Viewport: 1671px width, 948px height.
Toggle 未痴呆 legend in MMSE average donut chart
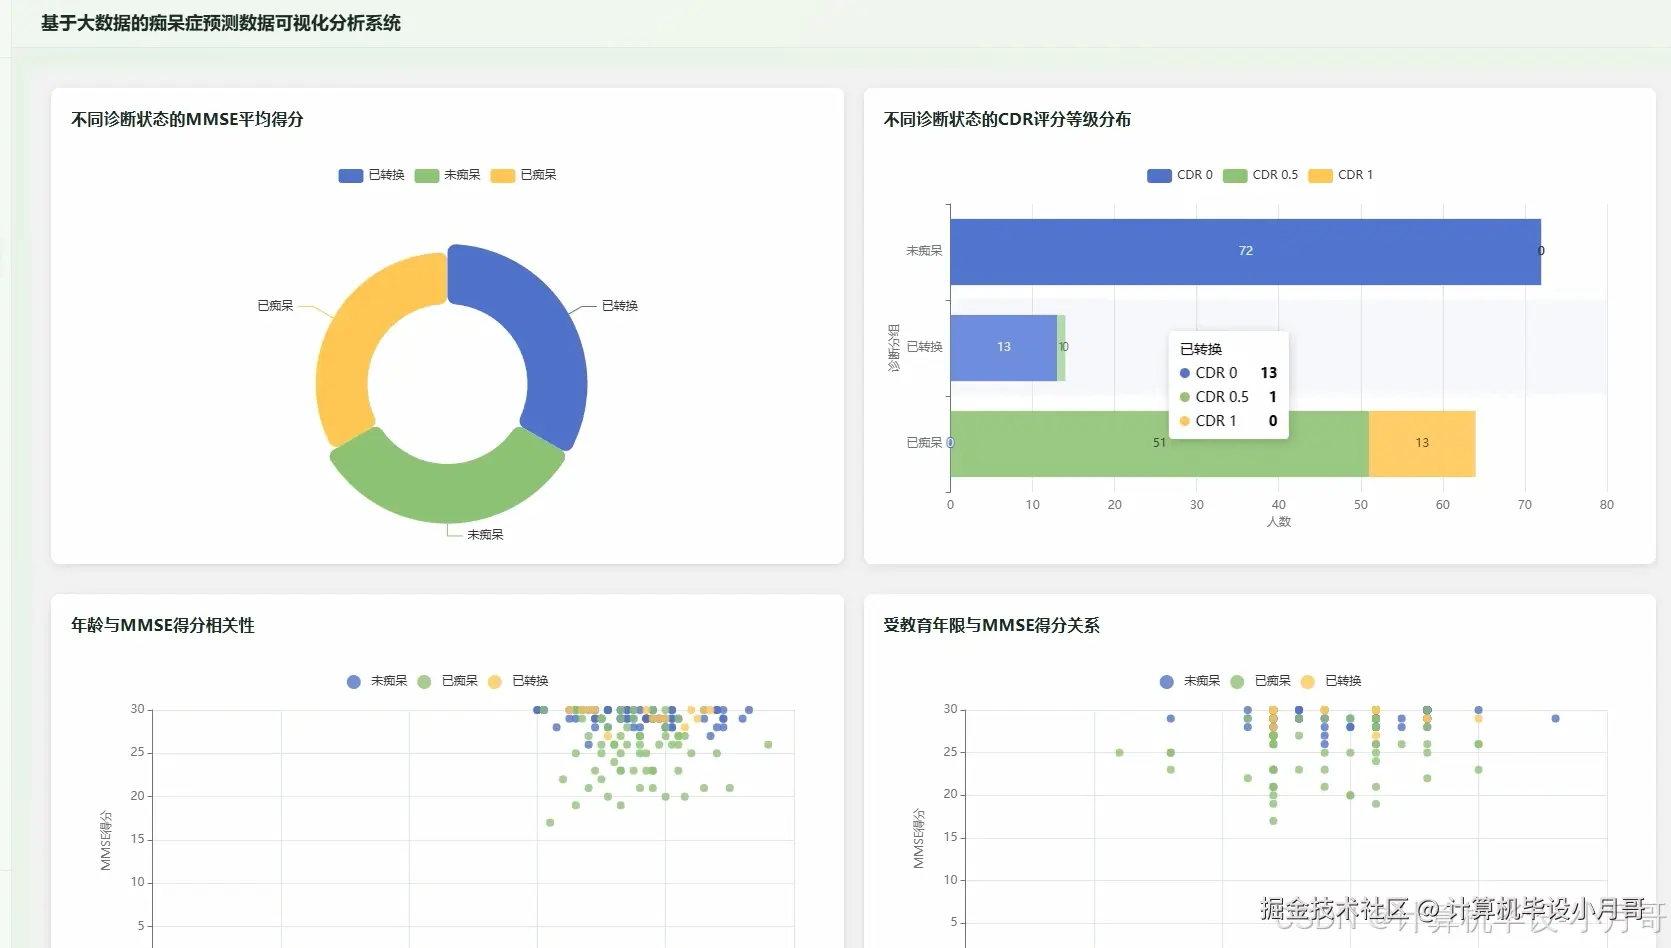pos(447,175)
